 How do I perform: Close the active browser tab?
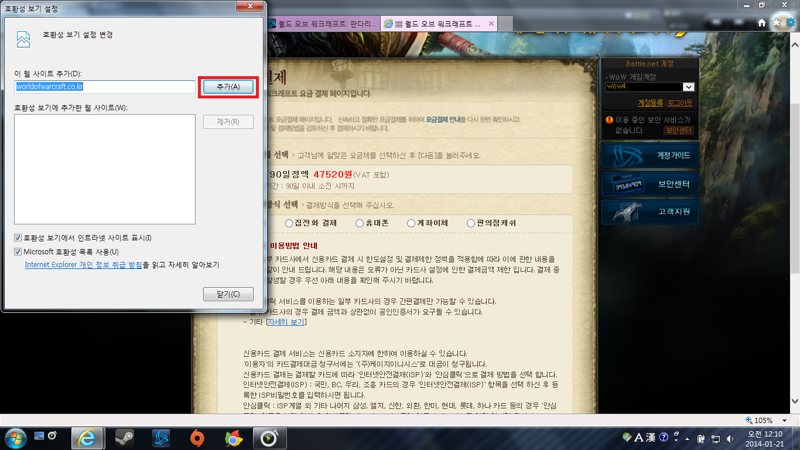pos(491,23)
